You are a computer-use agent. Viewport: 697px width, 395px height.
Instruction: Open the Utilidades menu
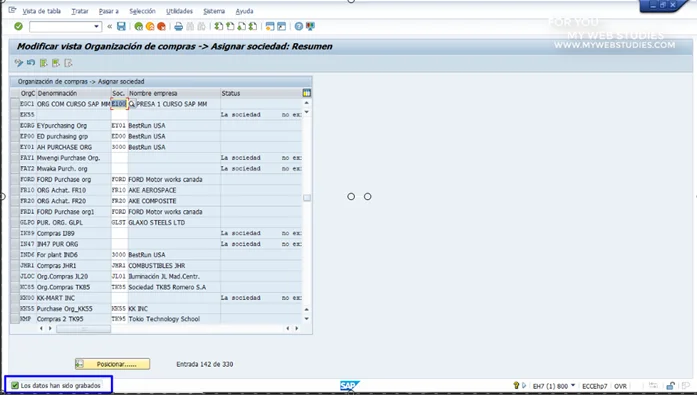click(x=179, y=11)
